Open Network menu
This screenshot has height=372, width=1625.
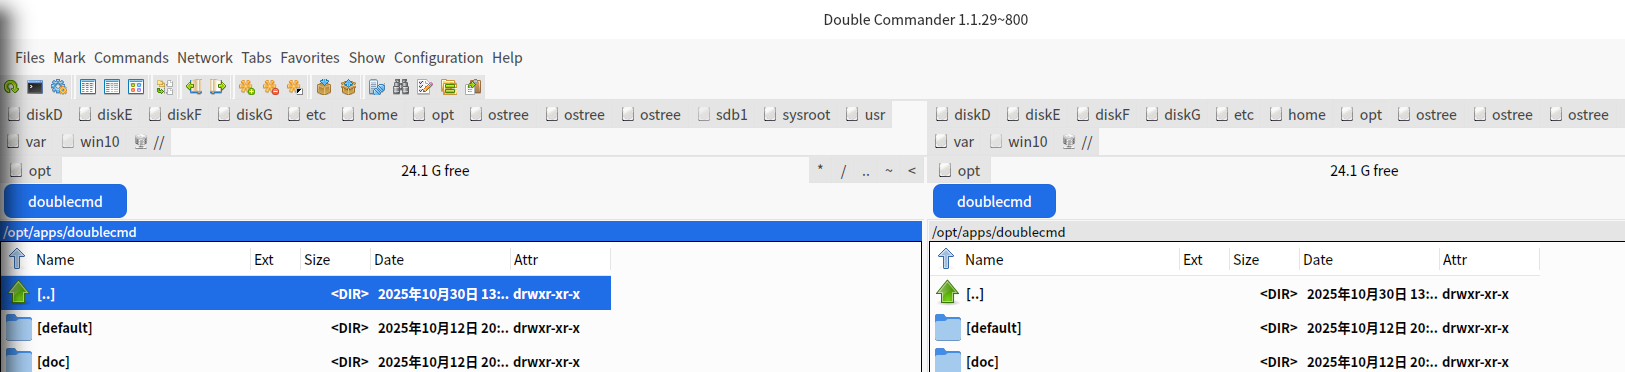(x=205, y=58)
